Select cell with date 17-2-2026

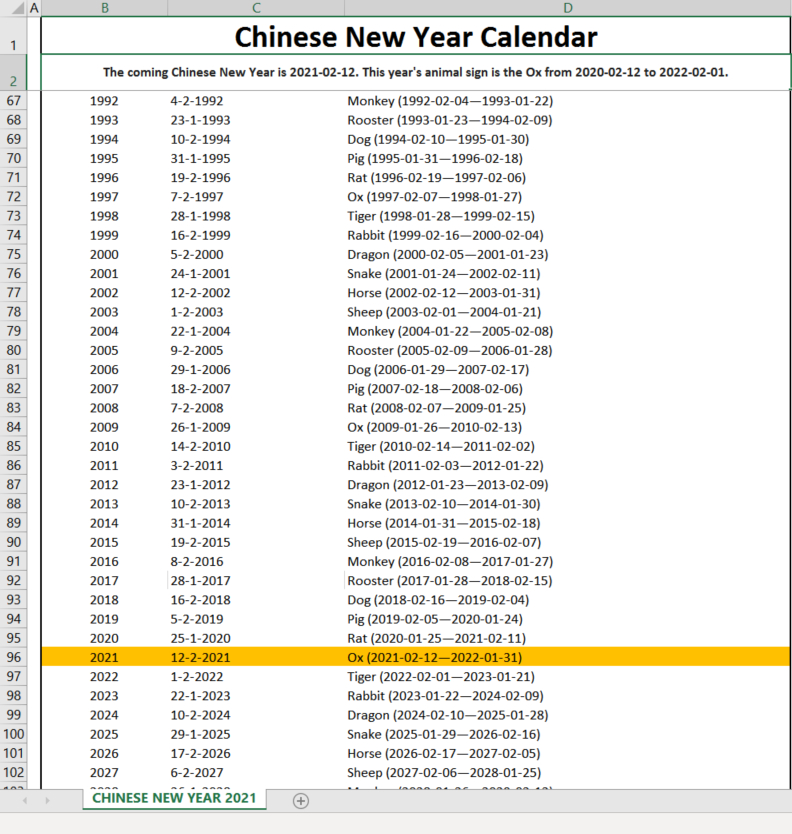[x=256, y=753]
